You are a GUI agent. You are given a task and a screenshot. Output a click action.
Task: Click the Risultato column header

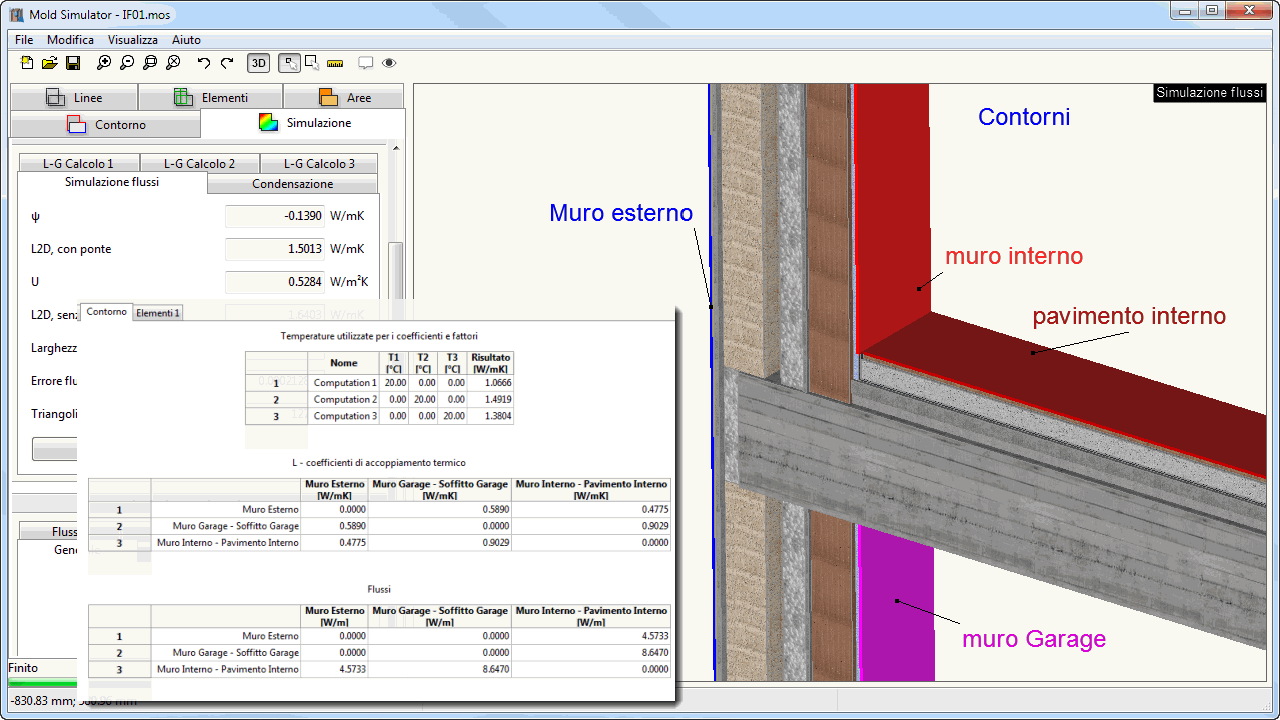[490, 363]
